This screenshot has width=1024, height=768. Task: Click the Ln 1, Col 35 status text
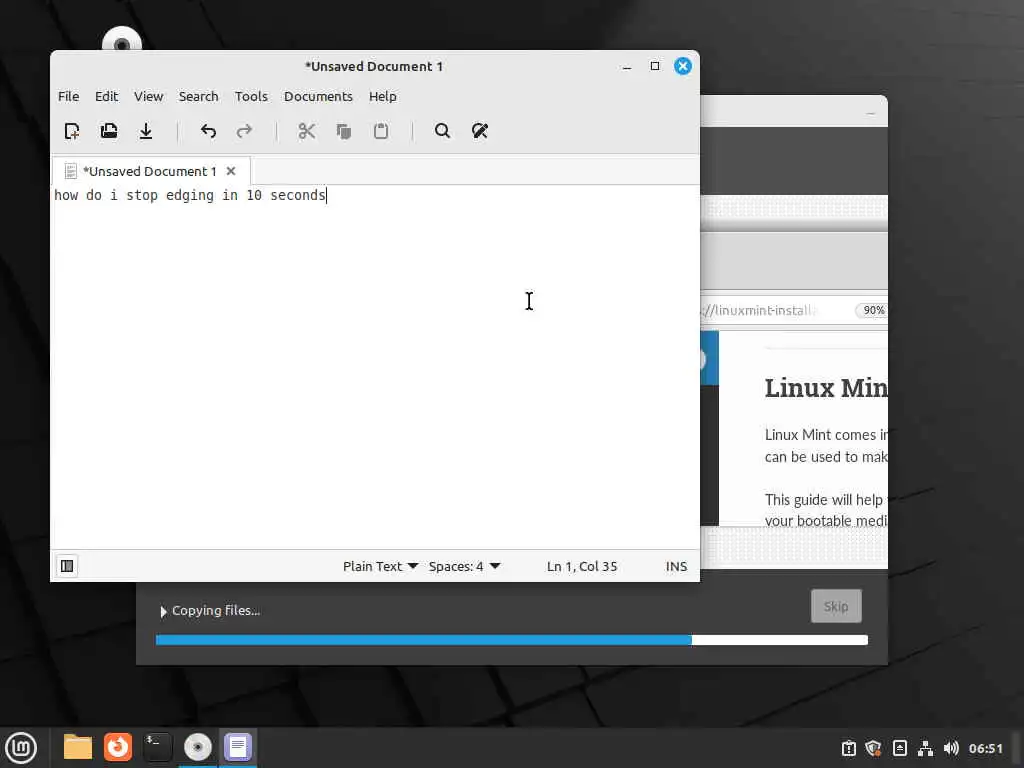coord(582,566)
